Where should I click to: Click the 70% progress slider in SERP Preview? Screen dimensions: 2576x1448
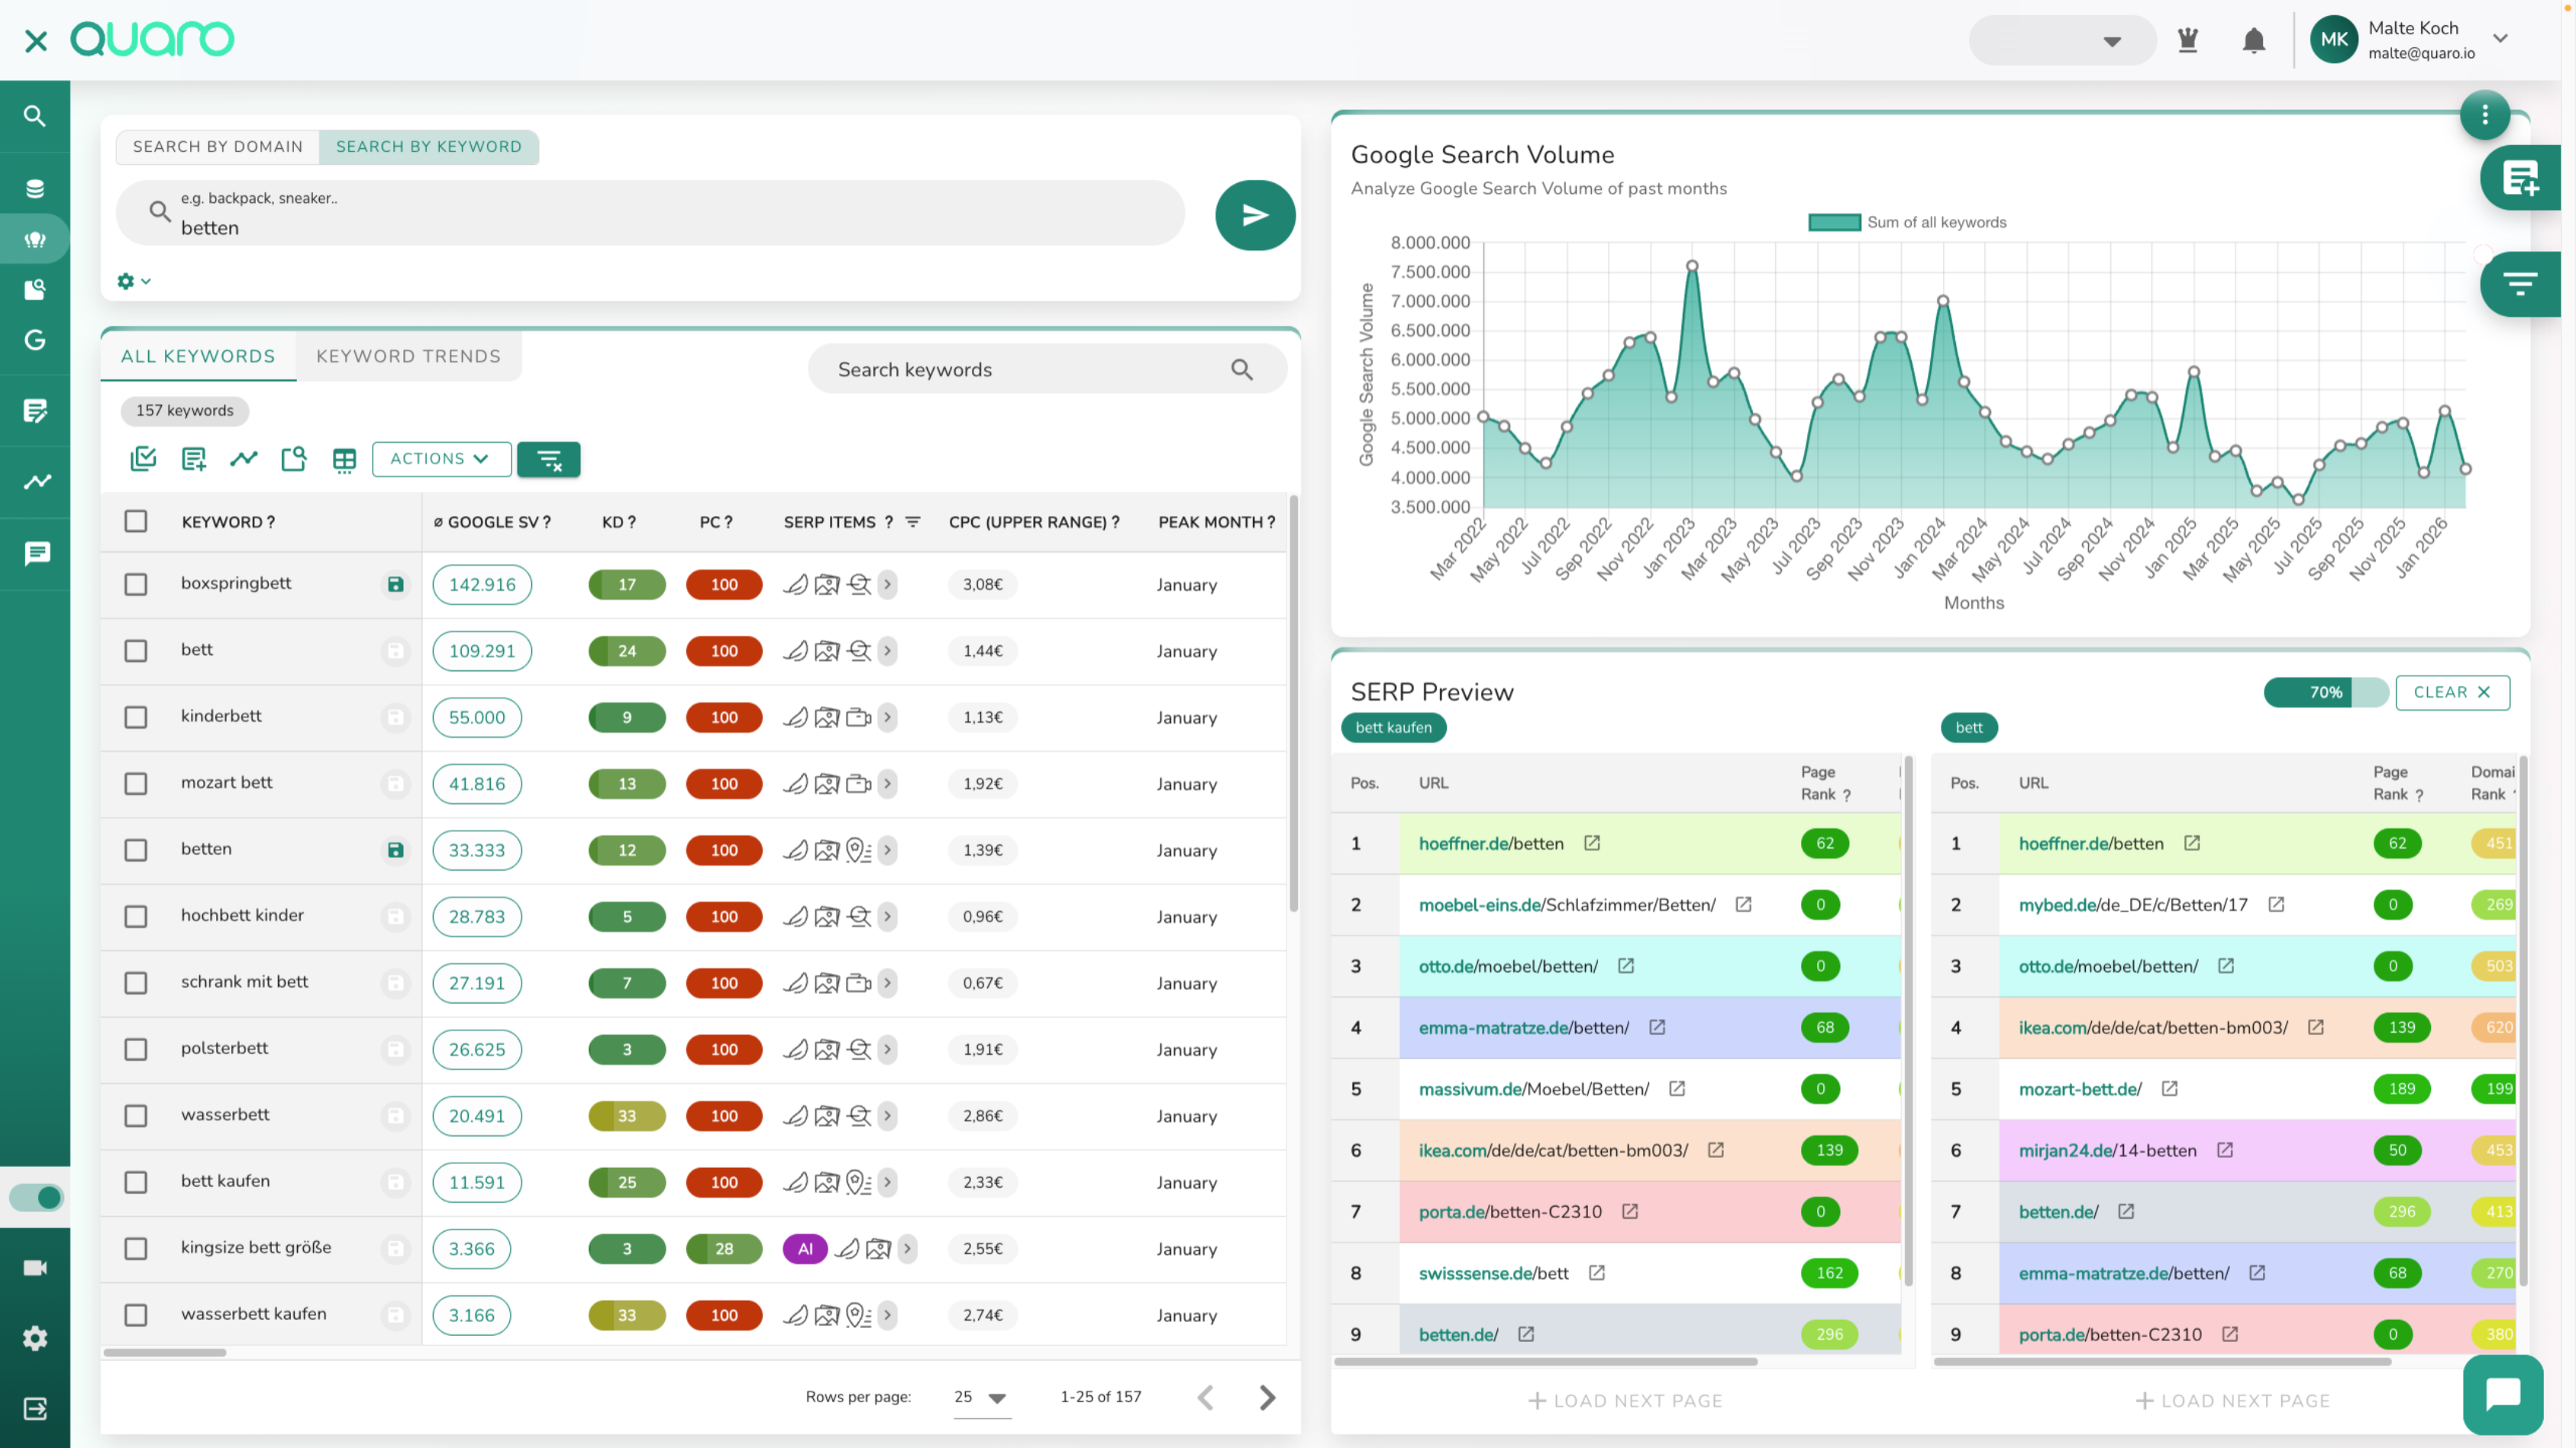coord(2325,692)
